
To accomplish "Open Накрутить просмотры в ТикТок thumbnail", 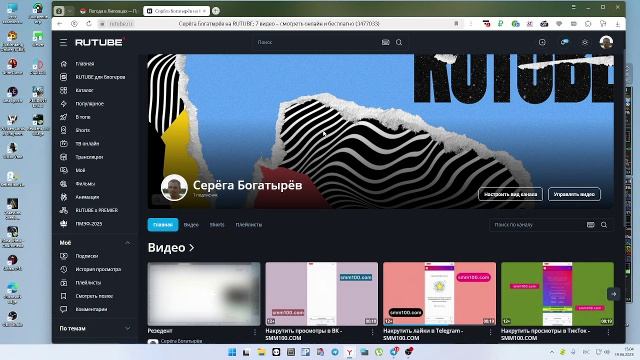I will tap(557, 294).
